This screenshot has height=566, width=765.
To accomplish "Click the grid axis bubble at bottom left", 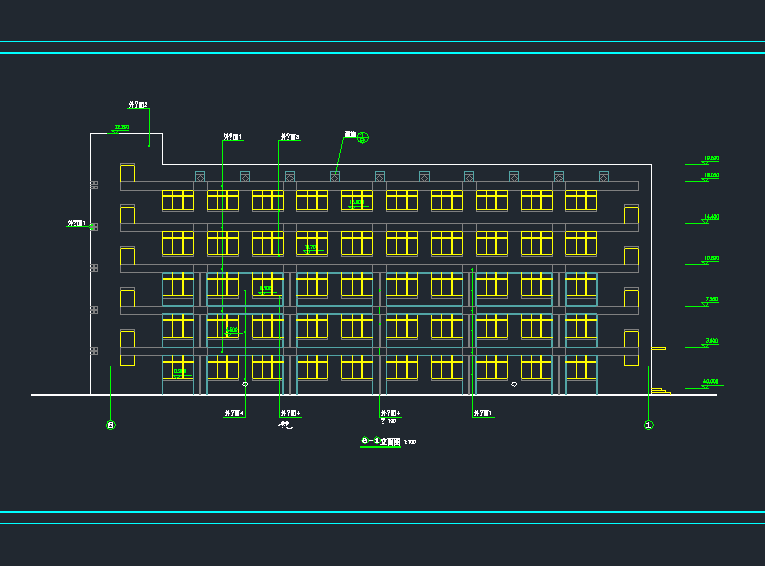I will [x=111, y=425].
